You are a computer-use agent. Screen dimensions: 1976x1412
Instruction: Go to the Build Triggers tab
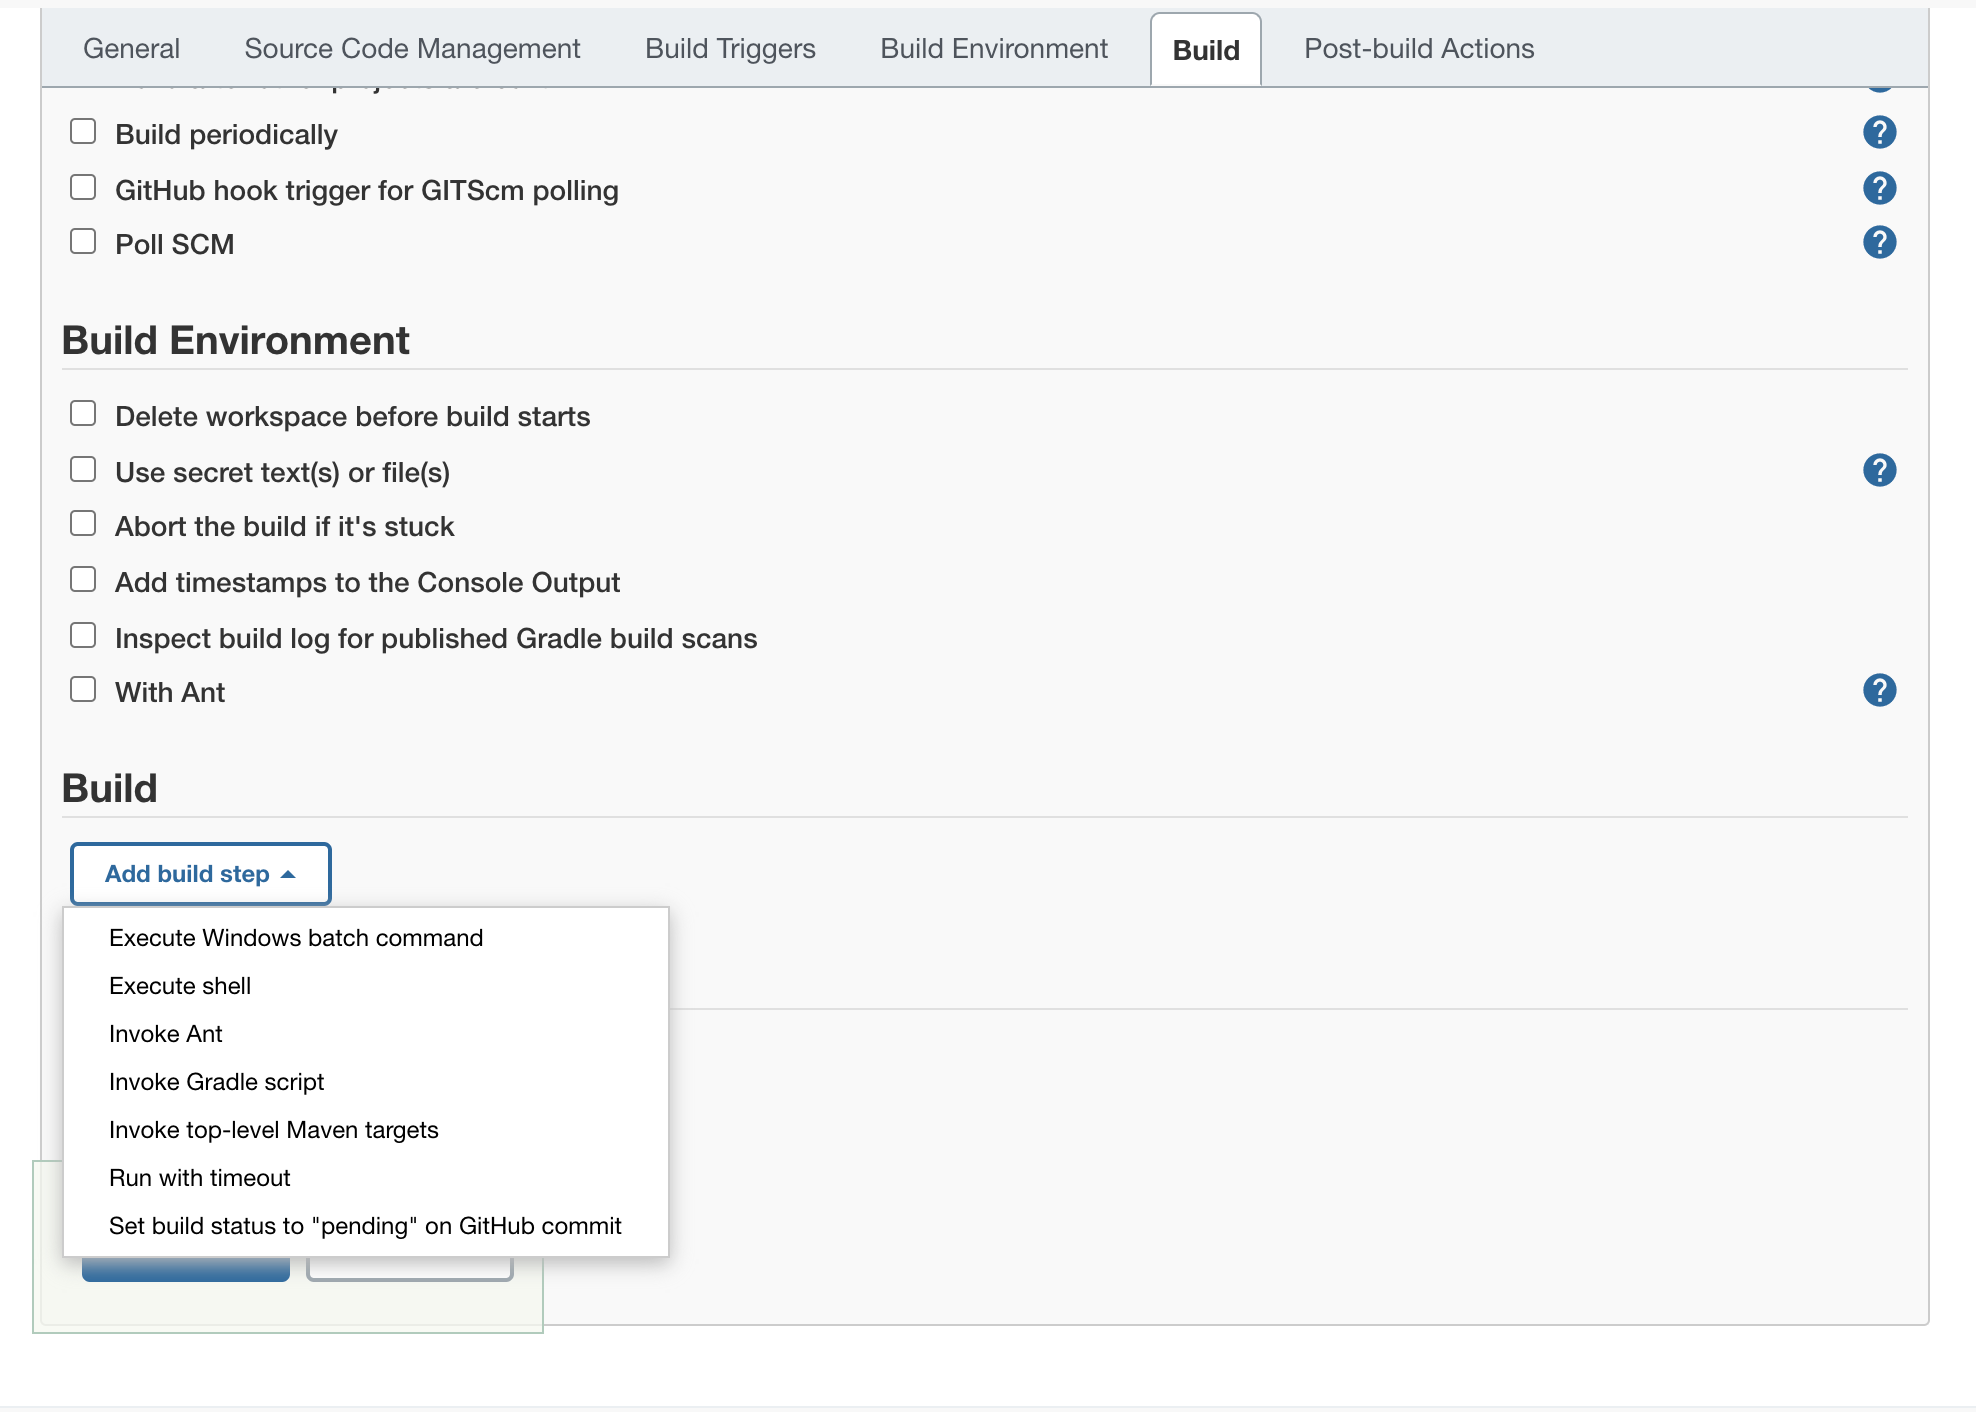[x=730, y=48]
